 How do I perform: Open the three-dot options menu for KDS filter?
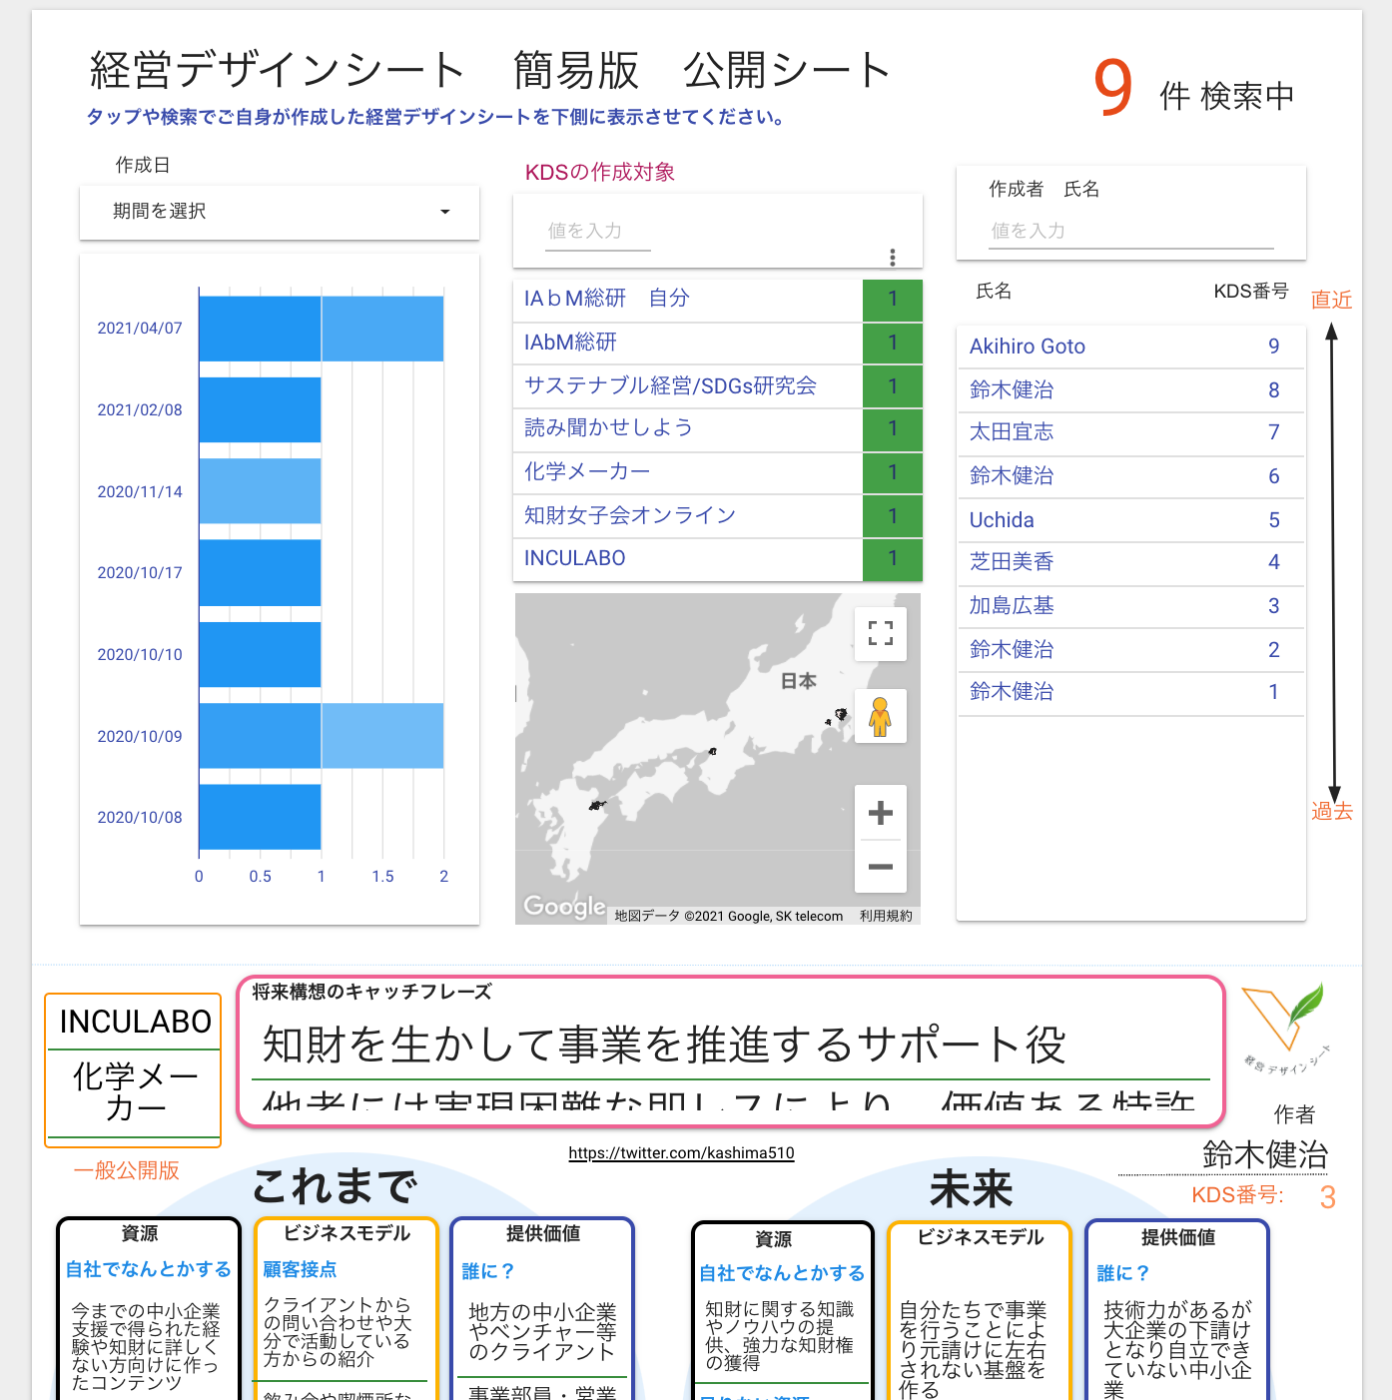[x=892, y=257]
